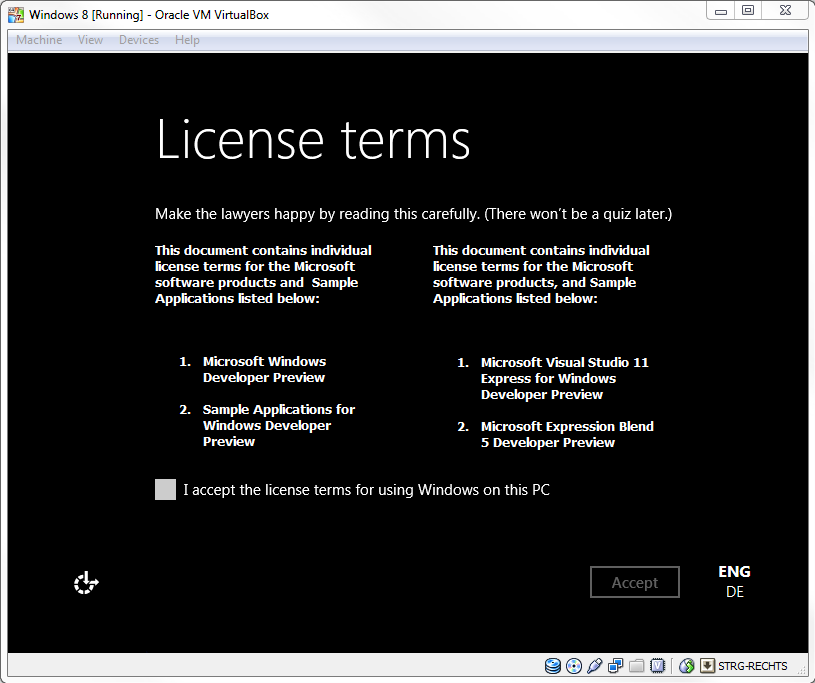Select Microsoft Windows Developer Preview list item
Viewport: 815px width, 683px height.
tap(264, 369)
